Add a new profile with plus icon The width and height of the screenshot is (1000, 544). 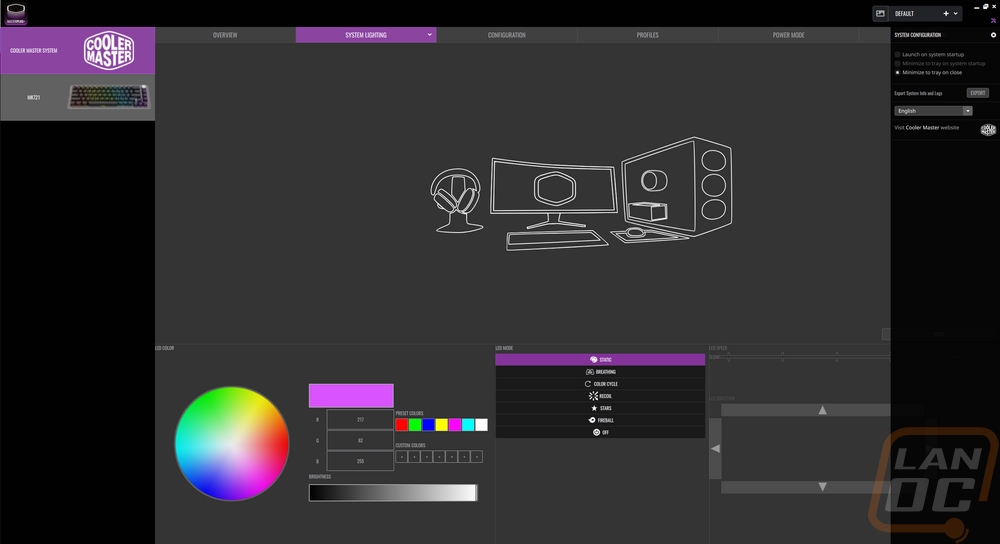coord(946,13)
